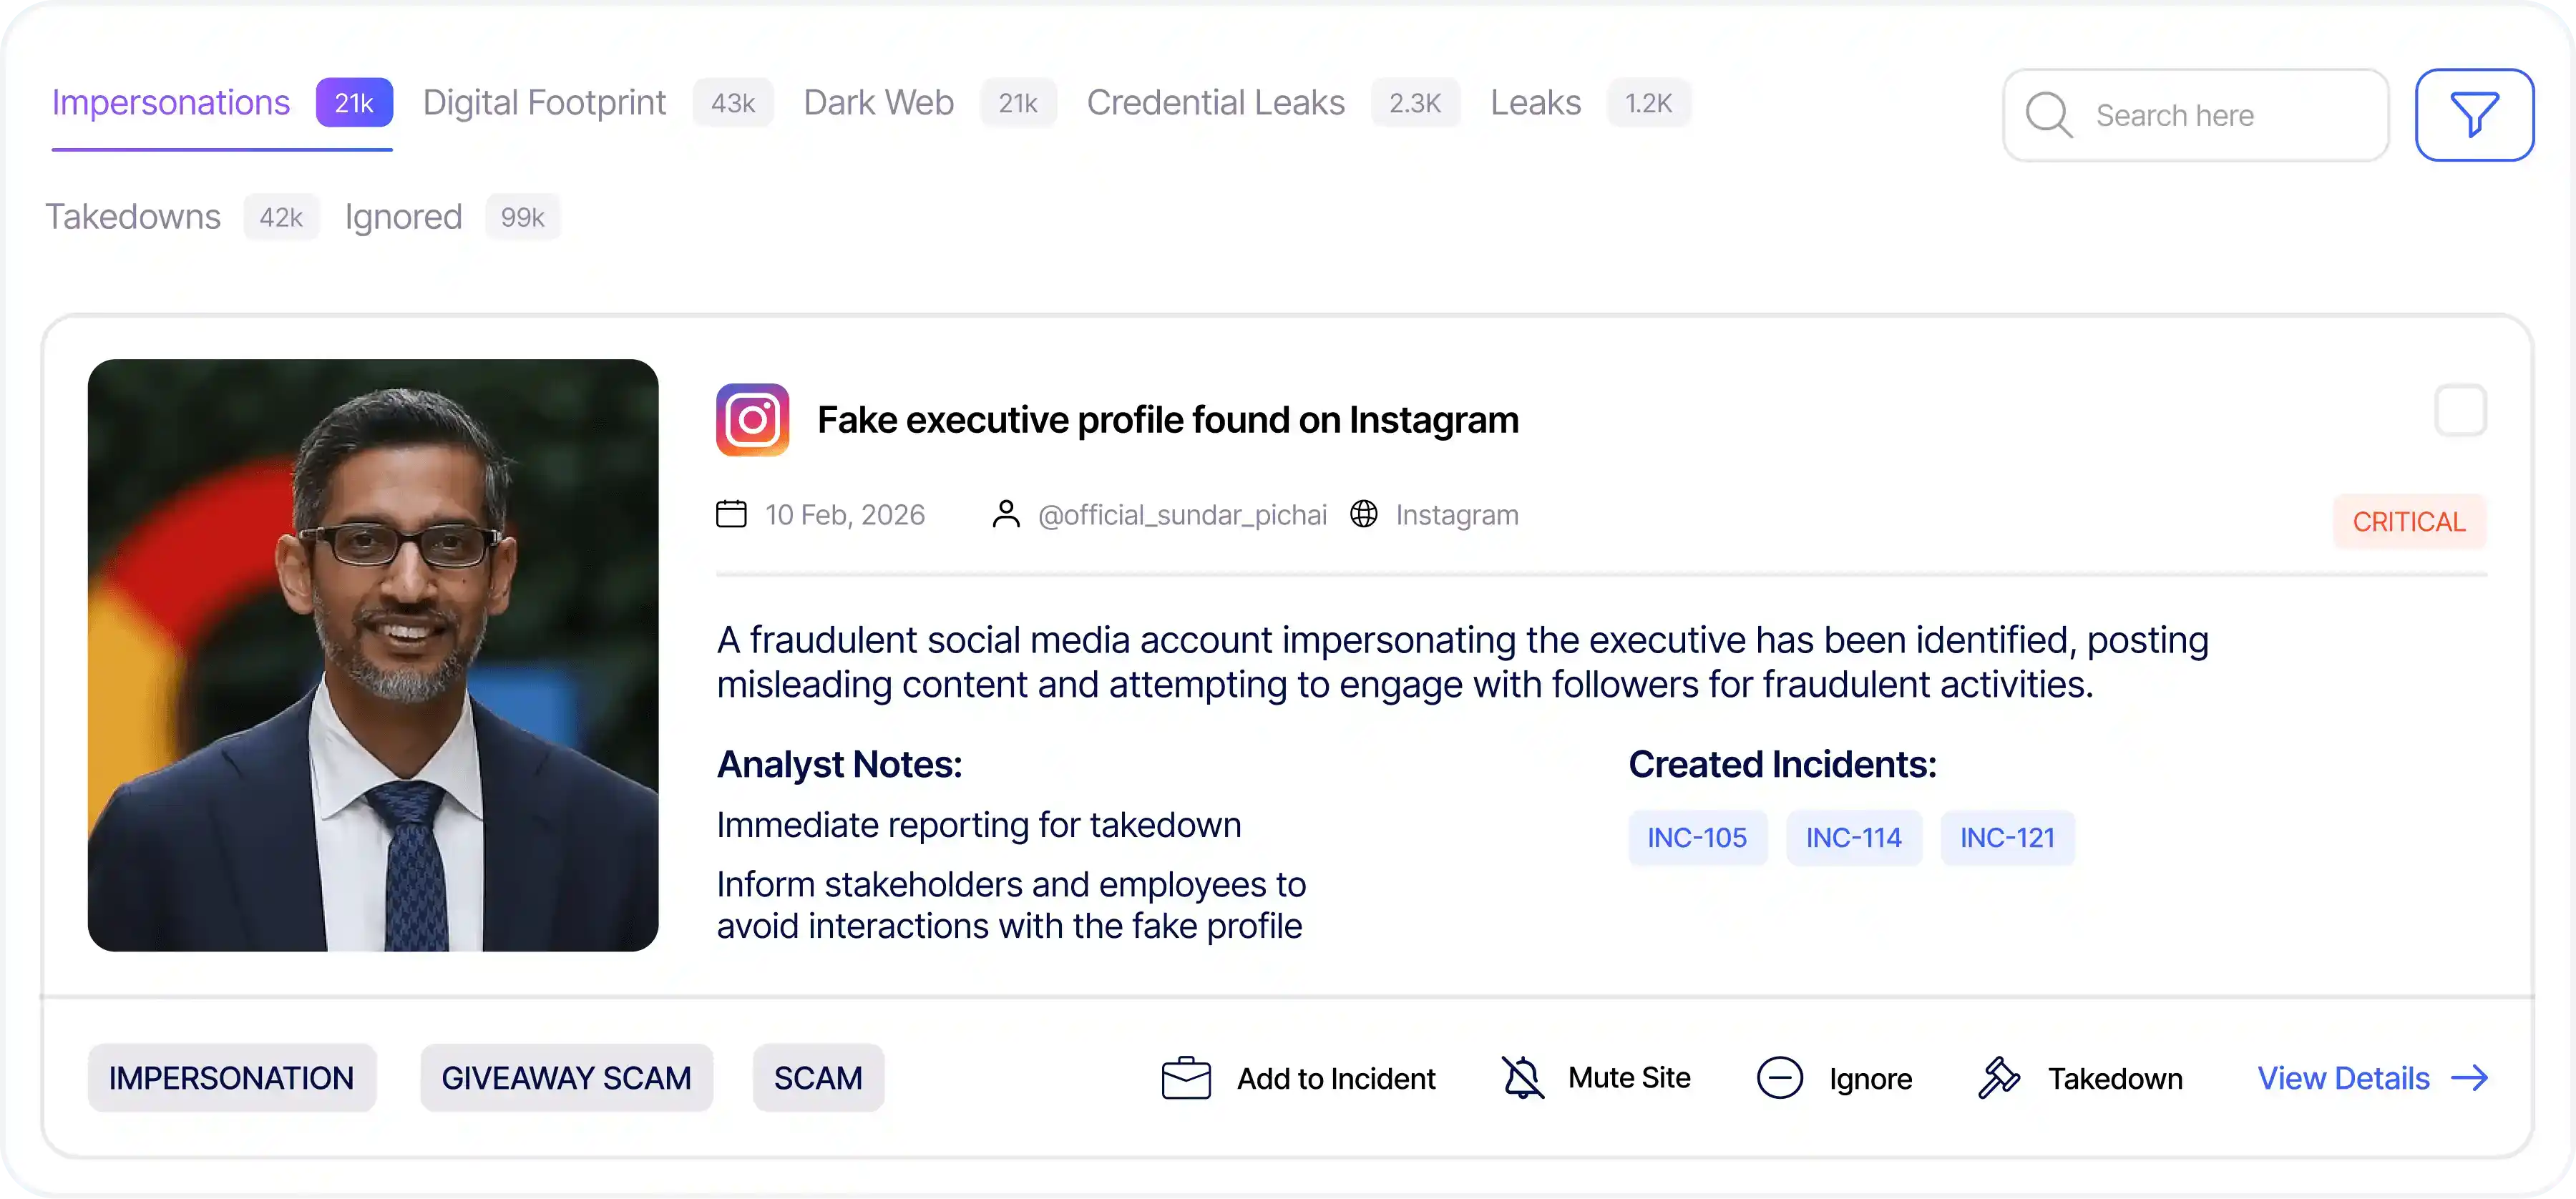Click the Add to Incident briefcase icon
Screen dimensions: 2576x1199
1185,1078
